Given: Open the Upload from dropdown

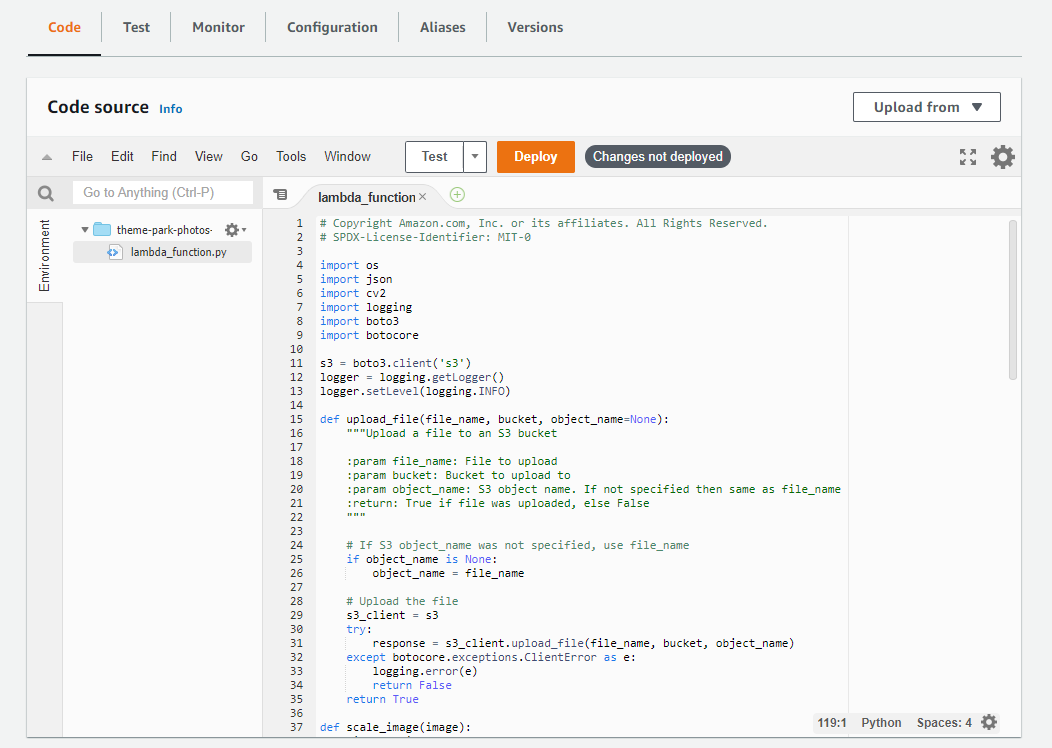Looking at the screenshot, I should click(926, 107).
